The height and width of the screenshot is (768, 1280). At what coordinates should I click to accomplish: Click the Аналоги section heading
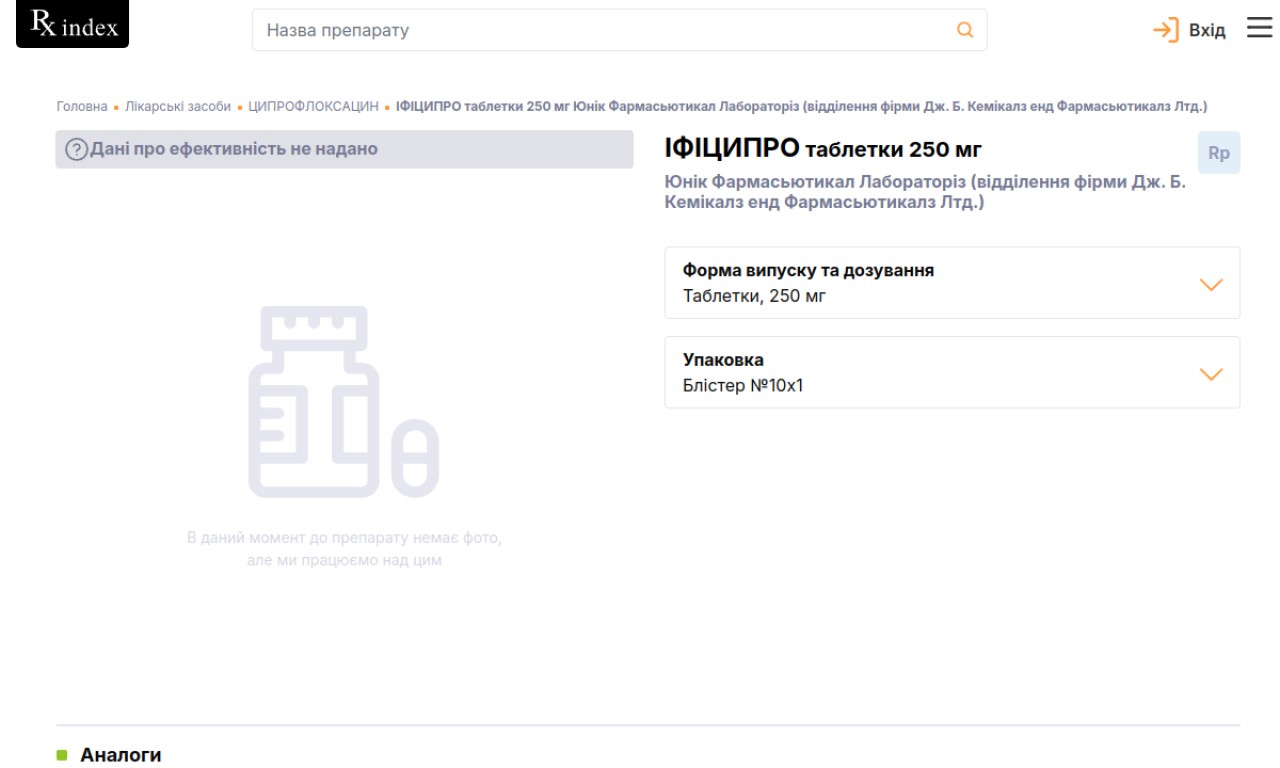120,755
